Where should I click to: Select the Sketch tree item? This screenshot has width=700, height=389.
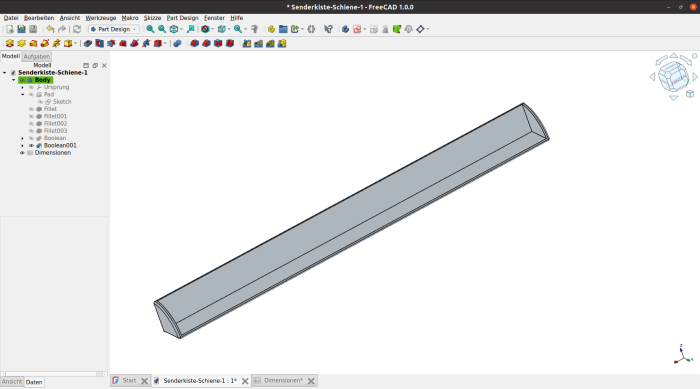[62, 102]
